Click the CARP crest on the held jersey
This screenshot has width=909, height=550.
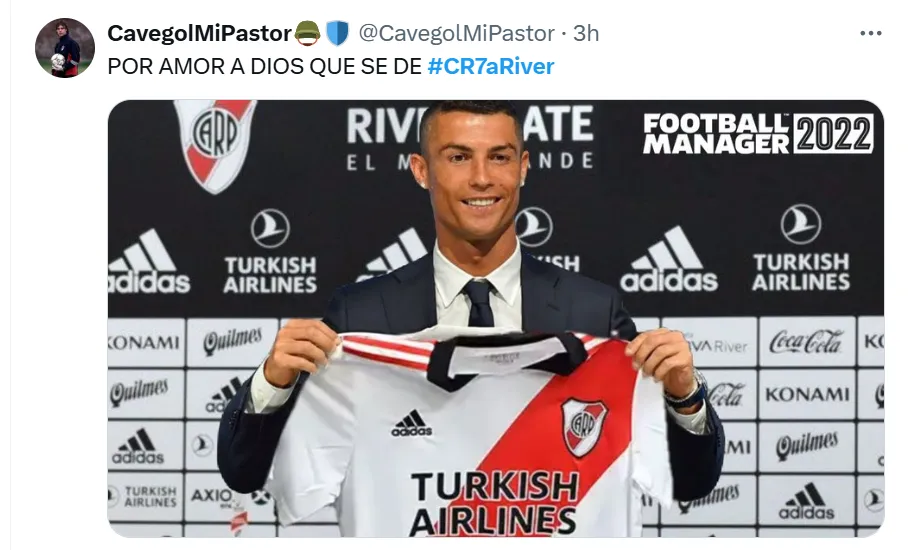click(584, 427)
